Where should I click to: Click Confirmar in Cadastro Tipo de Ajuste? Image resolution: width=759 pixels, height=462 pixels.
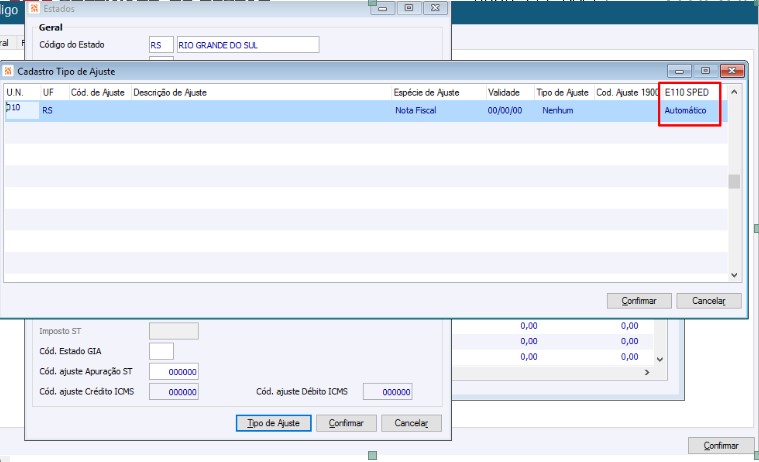pos(639,301)
